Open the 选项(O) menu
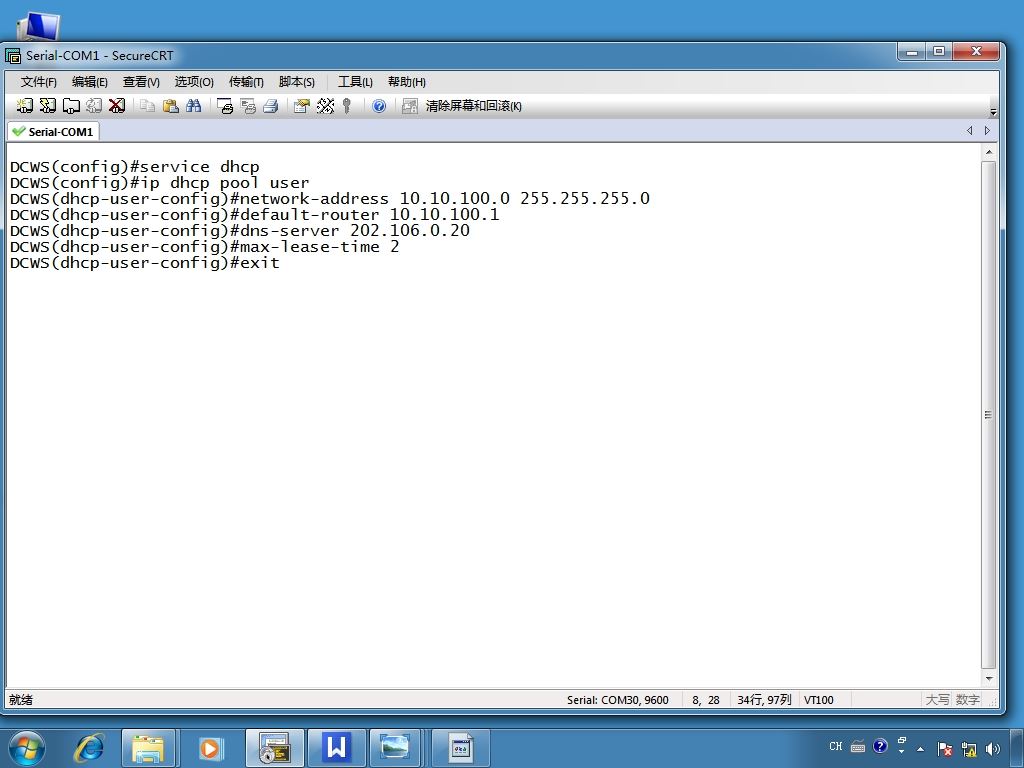Viewport: 1024px width, 768px height. 194,82
